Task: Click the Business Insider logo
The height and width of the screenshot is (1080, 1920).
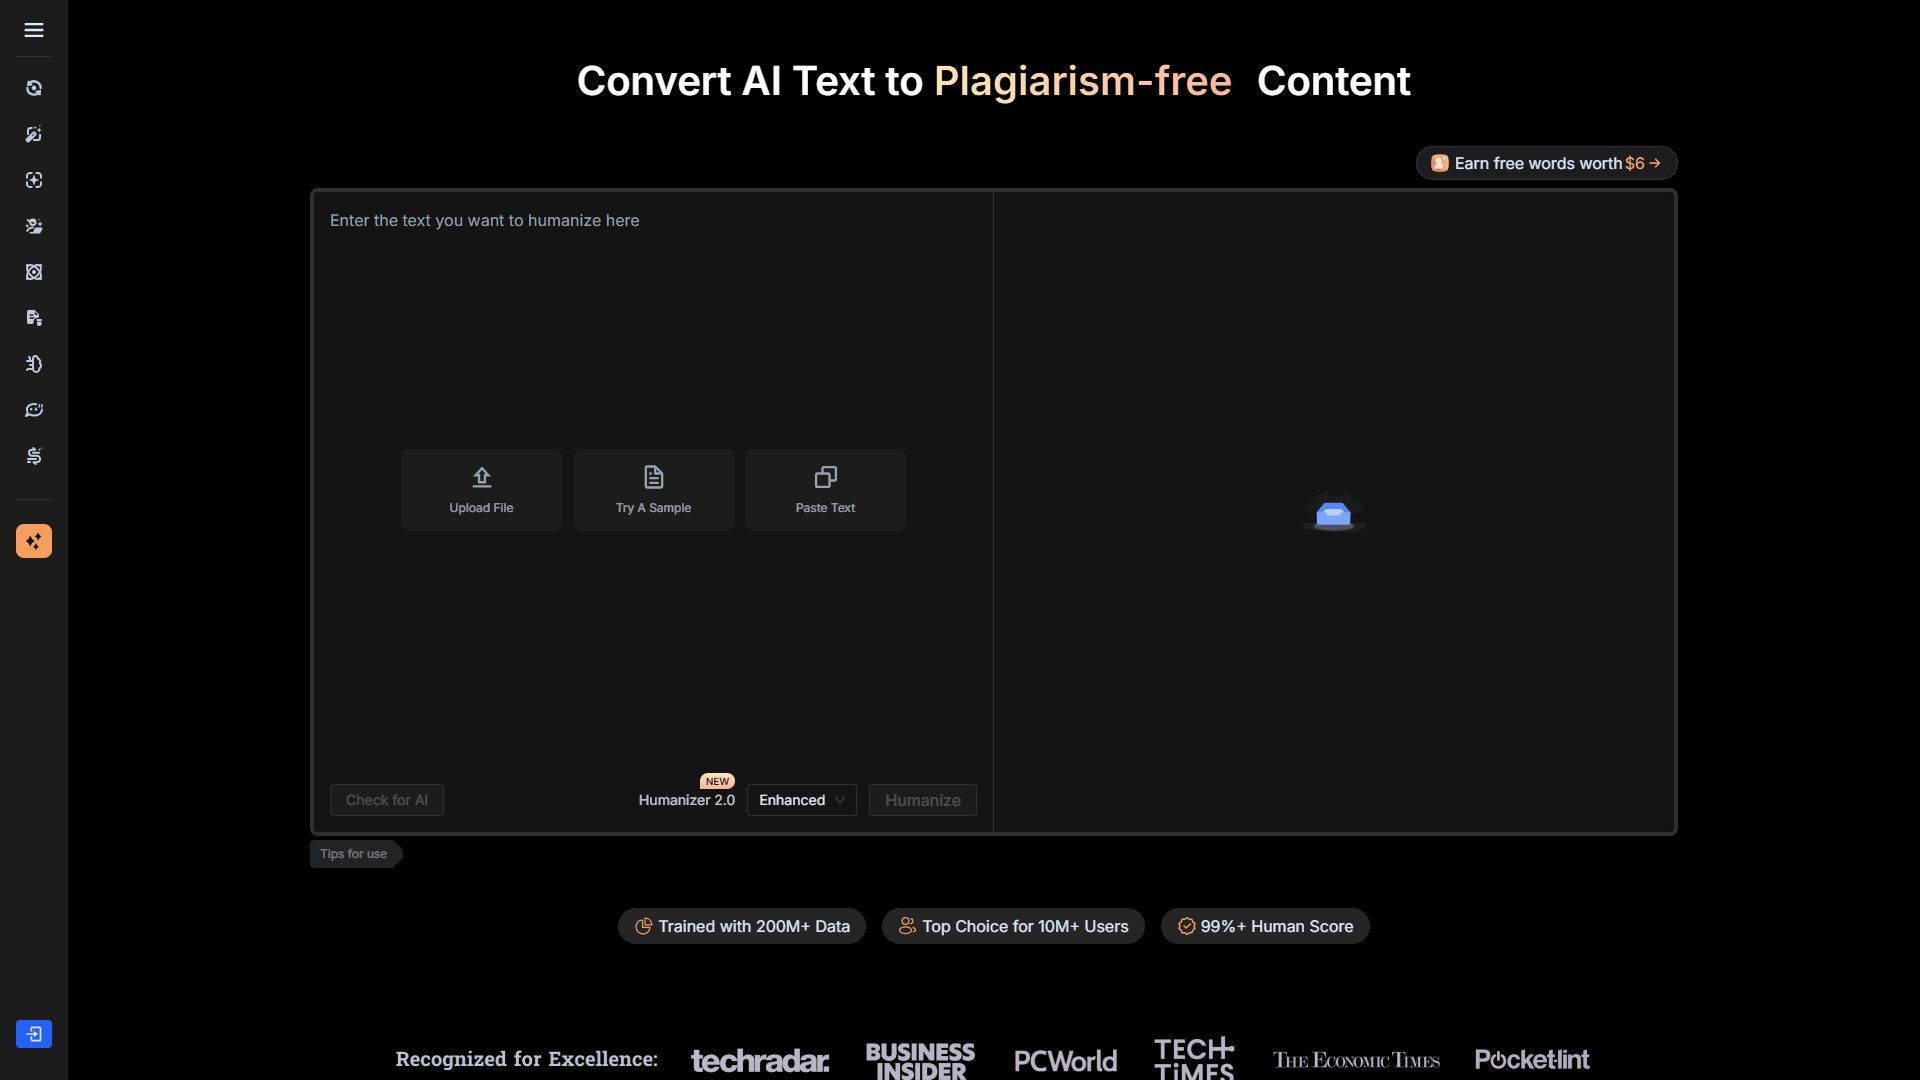Action: click(x=920, y=1060)
